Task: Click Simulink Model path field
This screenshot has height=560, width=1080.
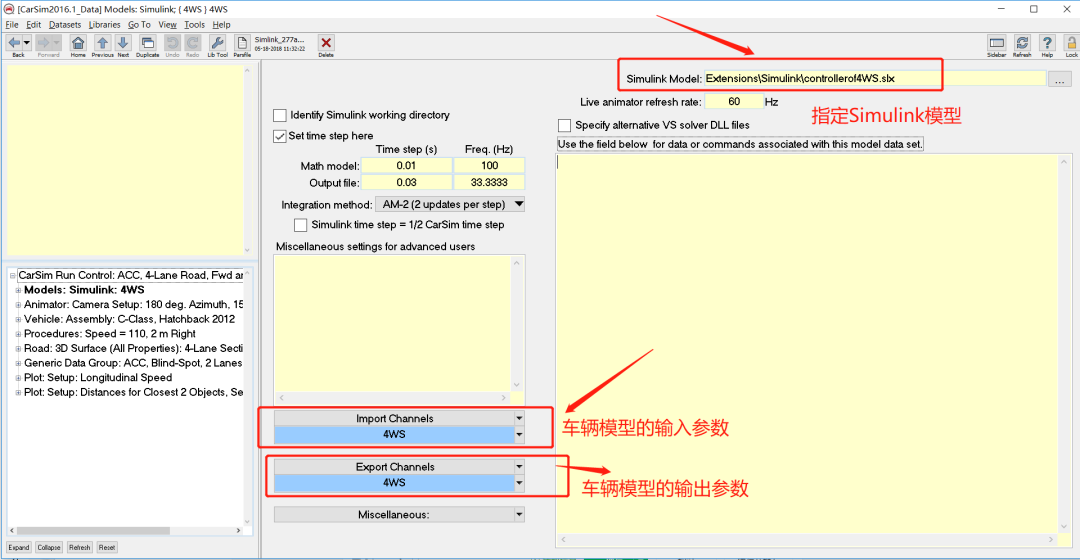Action: 875,79
